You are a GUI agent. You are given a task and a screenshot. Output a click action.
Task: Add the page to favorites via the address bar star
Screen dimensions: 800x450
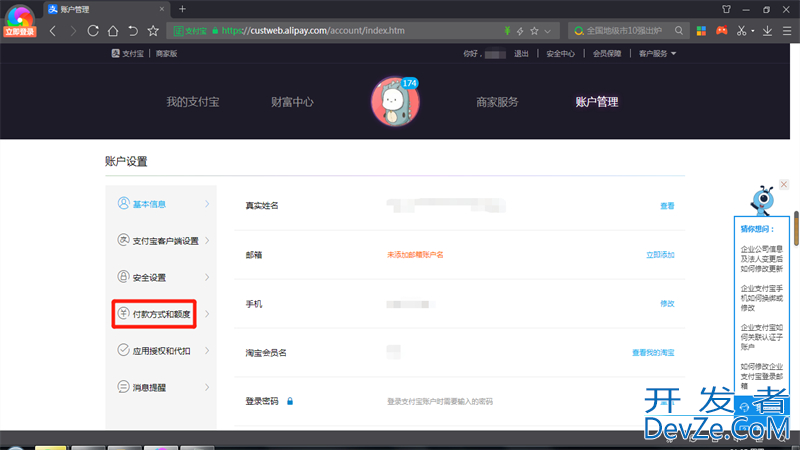tap(534, 31)
